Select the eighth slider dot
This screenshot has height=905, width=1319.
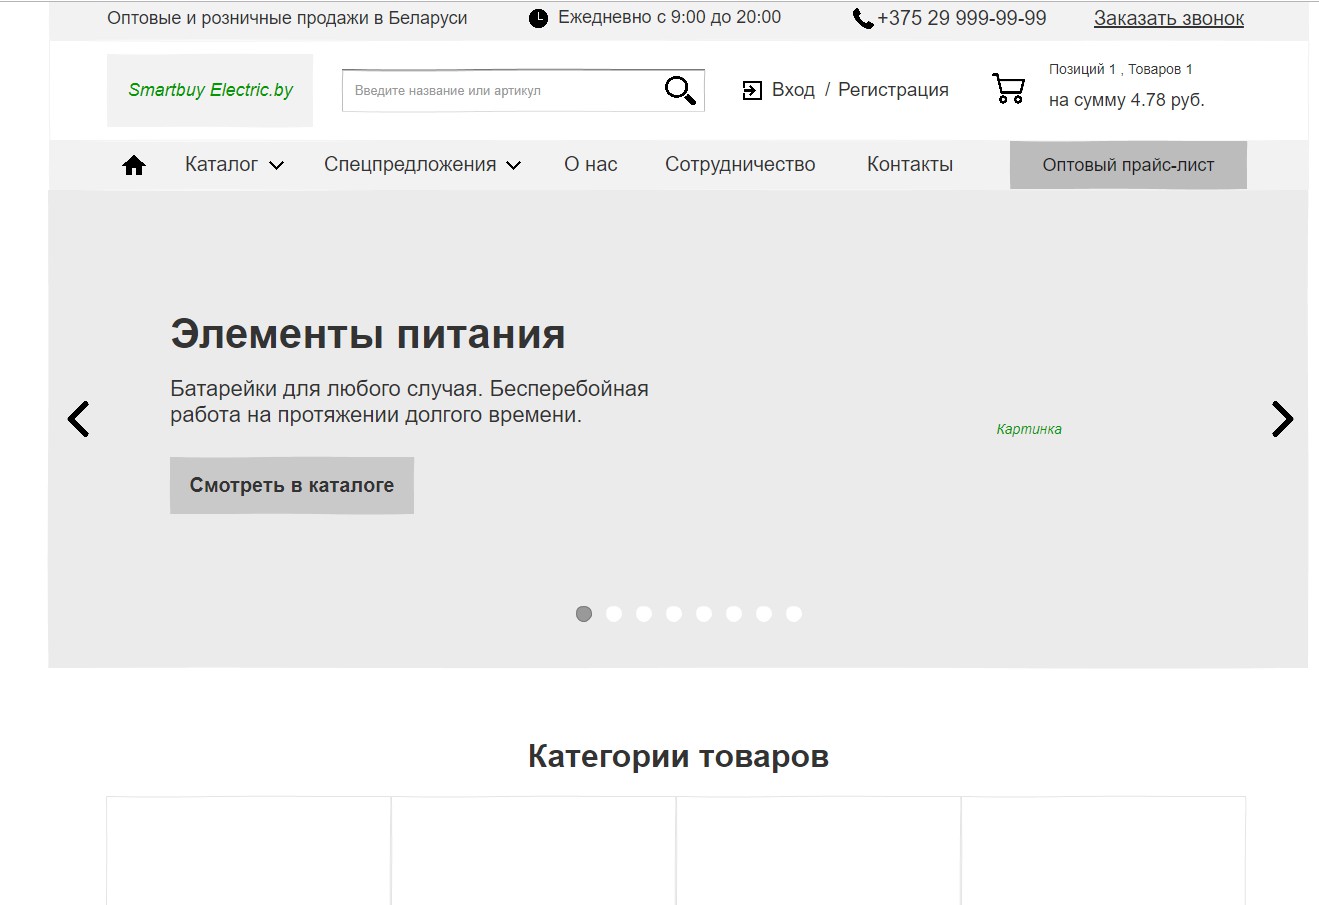tap(794, 614)
